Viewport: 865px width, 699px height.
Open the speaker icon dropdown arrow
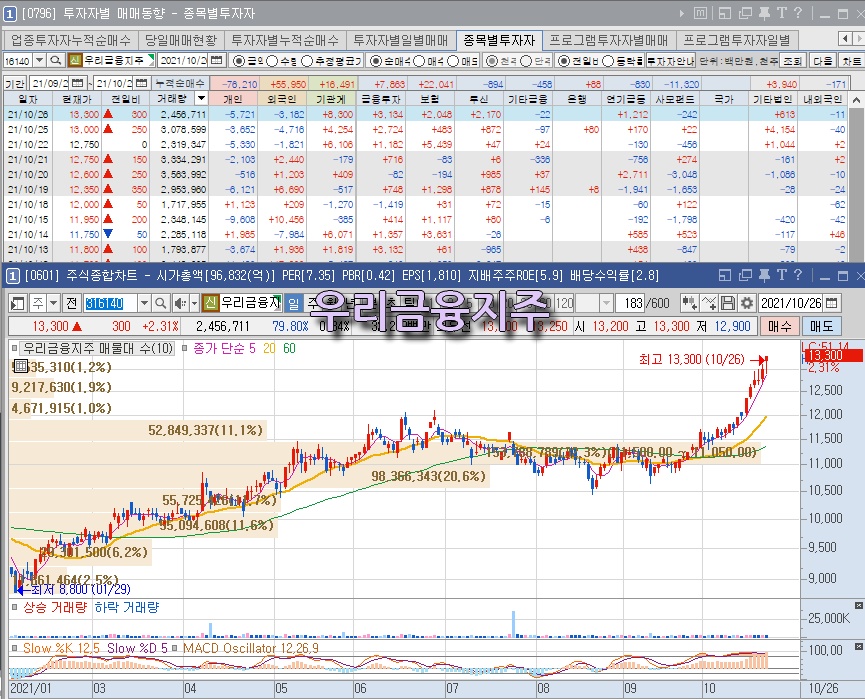click(194, 303)
